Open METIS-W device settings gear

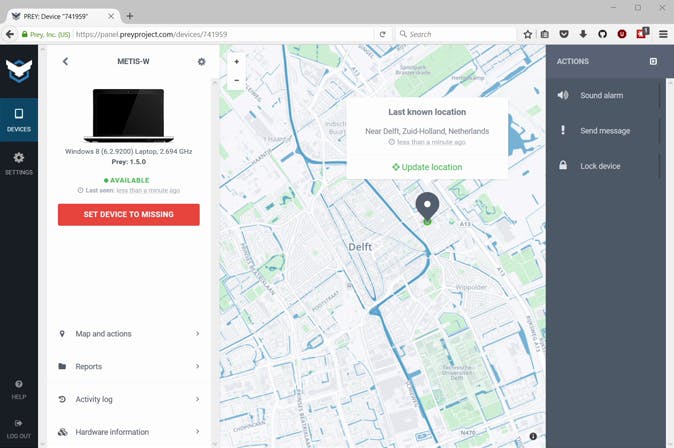(x=201, y=61)
